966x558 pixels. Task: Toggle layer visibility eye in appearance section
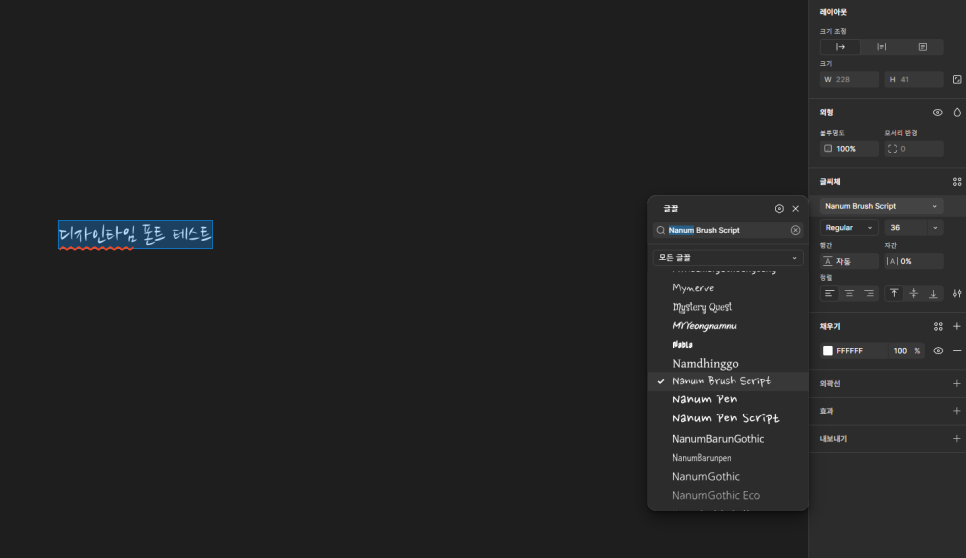pos(937,113)
